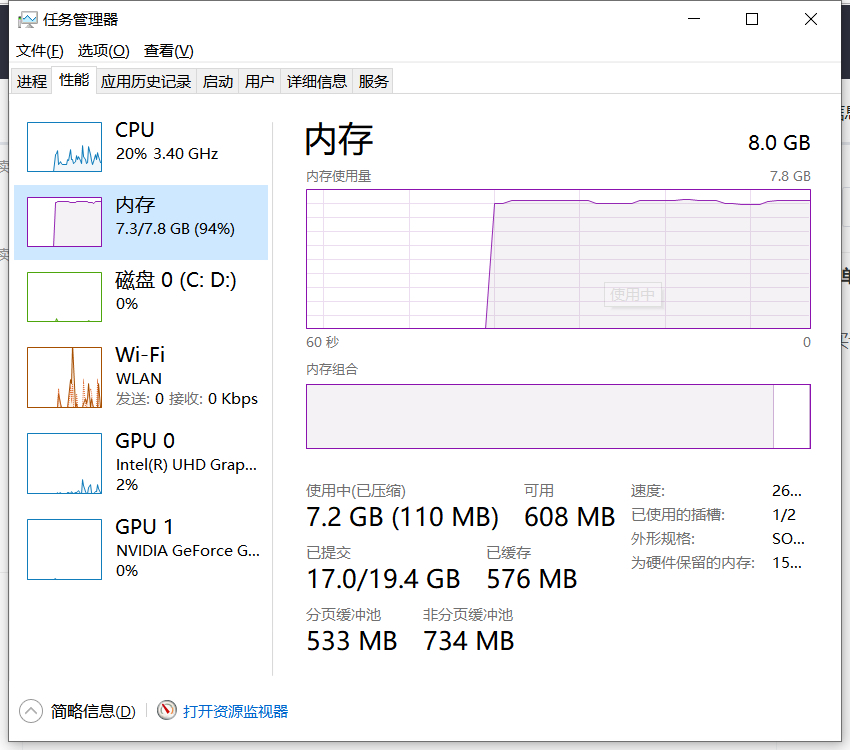
Task: Open the GPU 0 Intel UHD graph thumbnail
Action: coord(65,463)
